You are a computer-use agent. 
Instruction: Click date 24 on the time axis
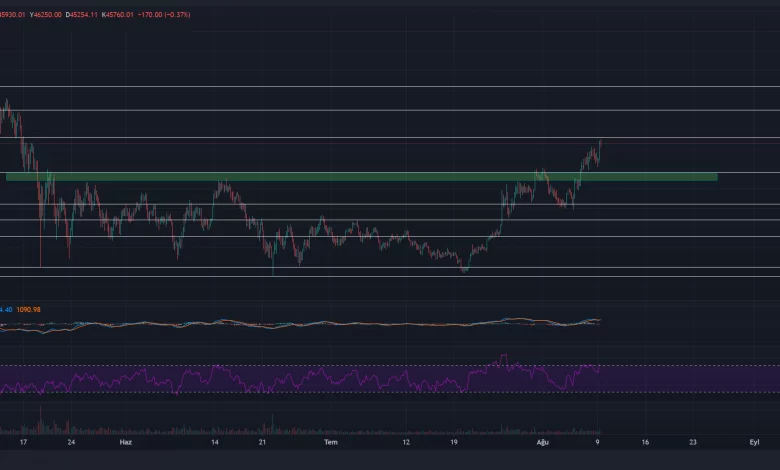(71, 441)
